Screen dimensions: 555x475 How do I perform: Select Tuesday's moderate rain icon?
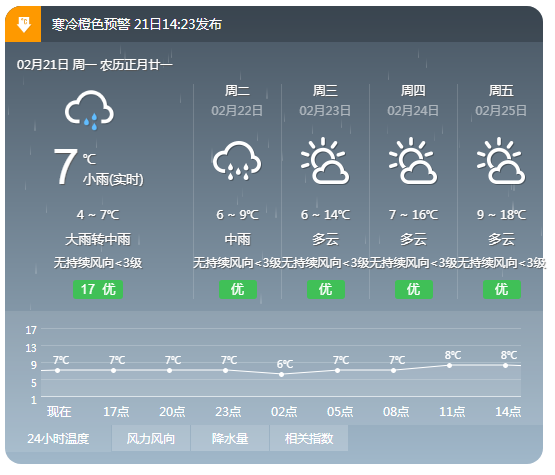click(x=237, y=161)
